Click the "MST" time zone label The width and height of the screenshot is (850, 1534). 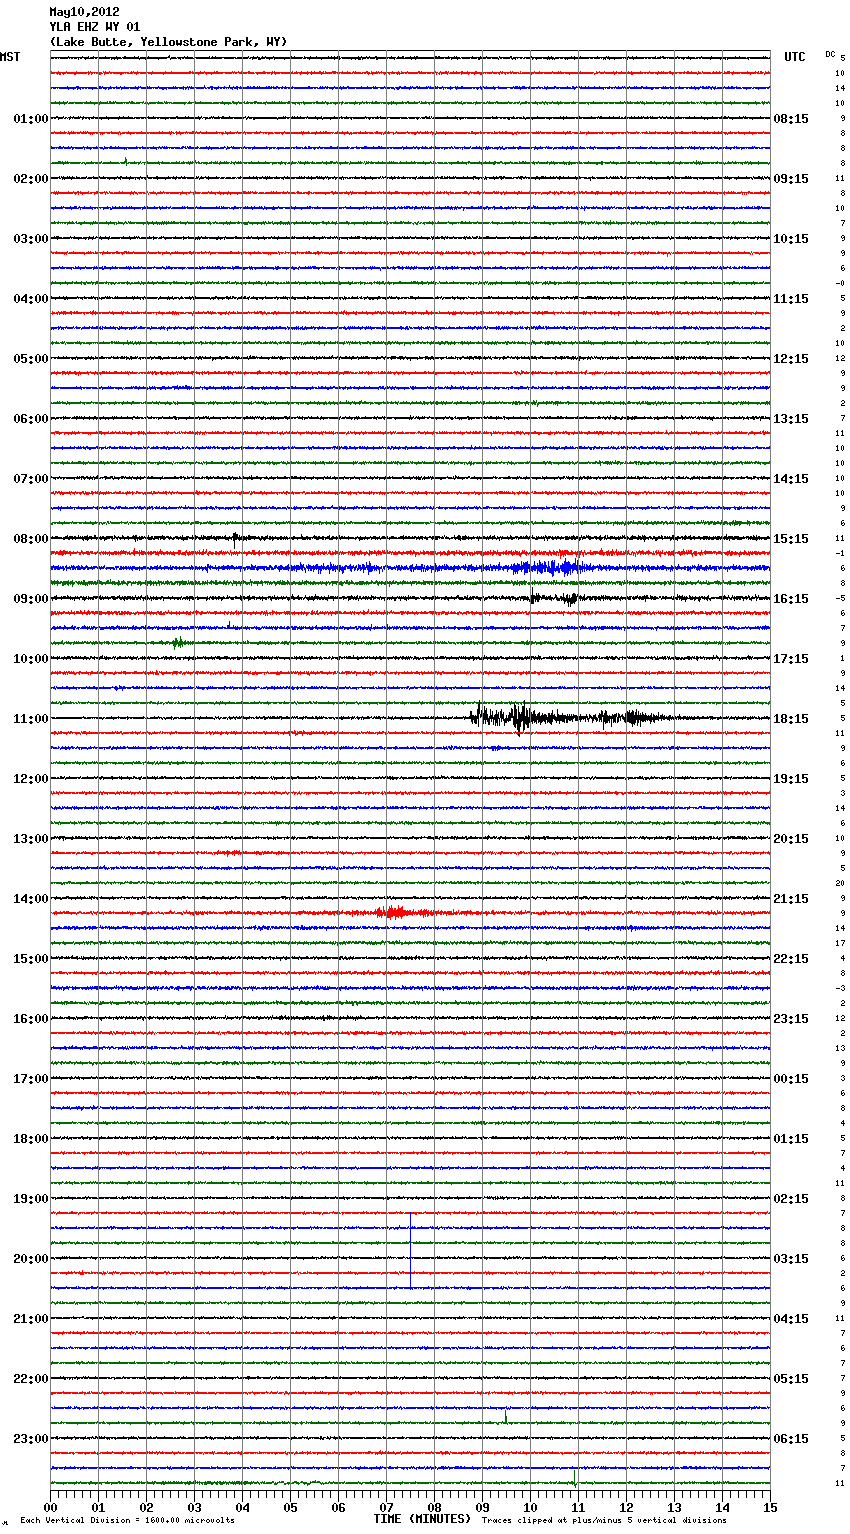pos(10,57)
